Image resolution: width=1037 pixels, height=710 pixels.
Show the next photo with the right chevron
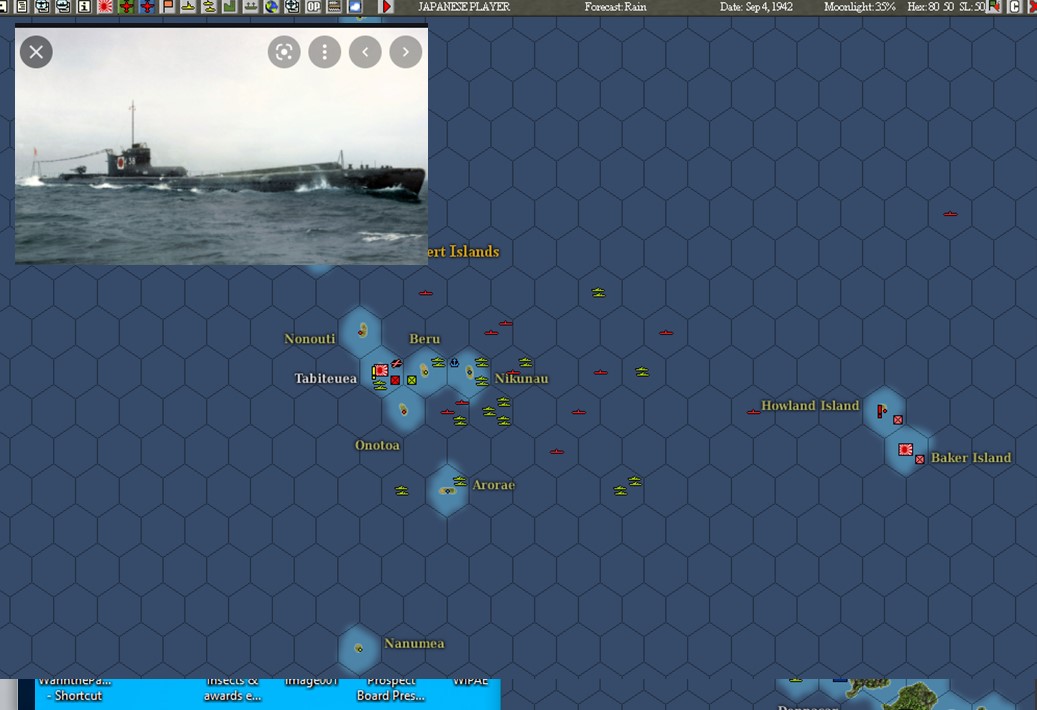(405, 51)
